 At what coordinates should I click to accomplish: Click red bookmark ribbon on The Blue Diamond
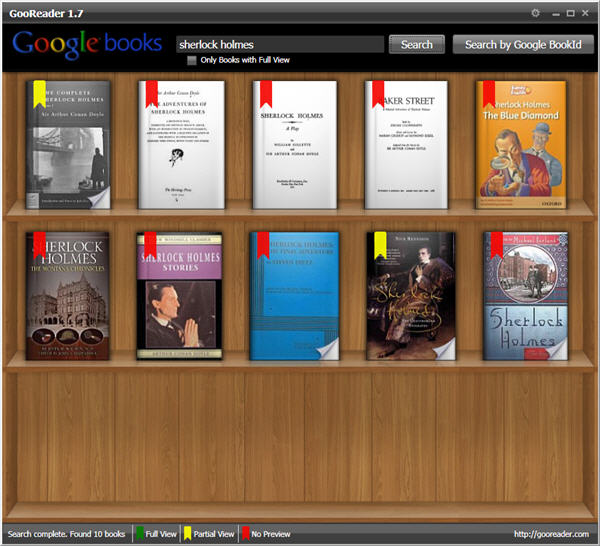(x=489, y=94)
